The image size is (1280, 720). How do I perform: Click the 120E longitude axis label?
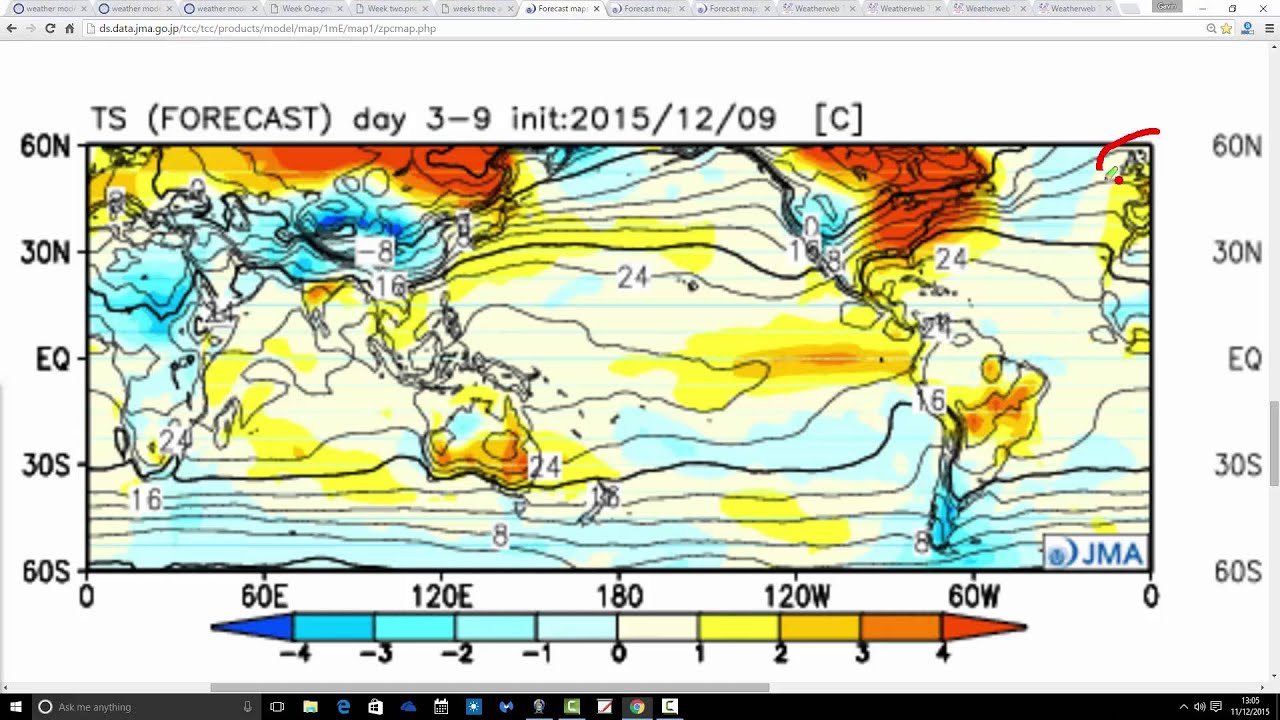click(442, 597)
